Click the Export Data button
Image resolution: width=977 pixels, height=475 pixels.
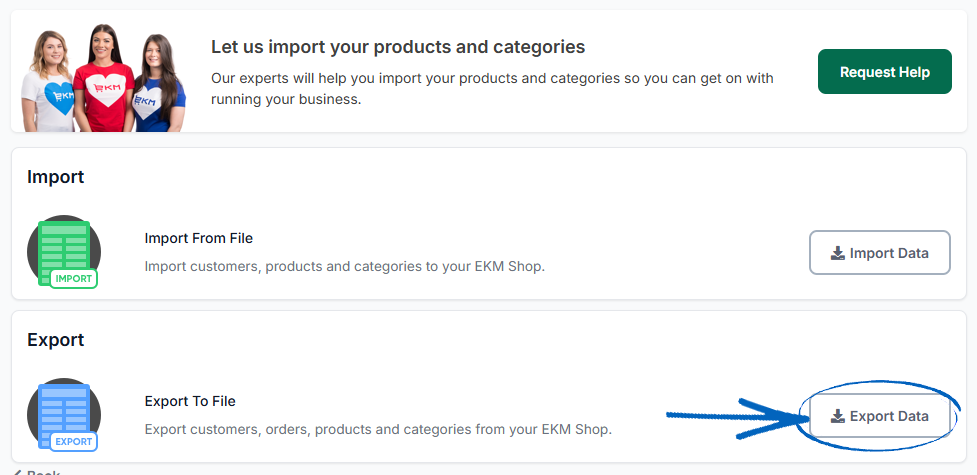(x=880, y=416)
